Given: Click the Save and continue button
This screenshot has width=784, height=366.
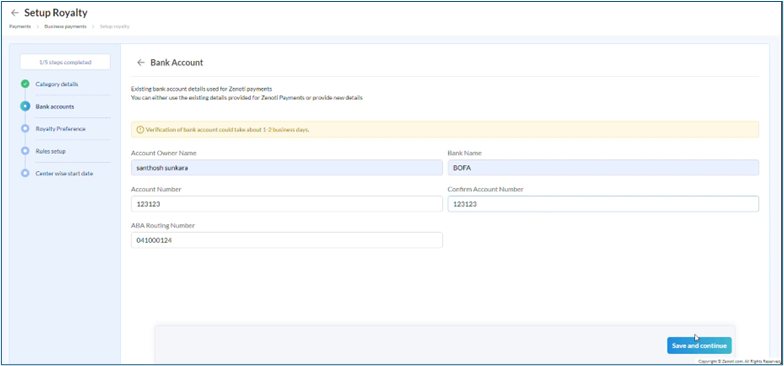Looking at the screenshot, I should [x=699, y=346].
